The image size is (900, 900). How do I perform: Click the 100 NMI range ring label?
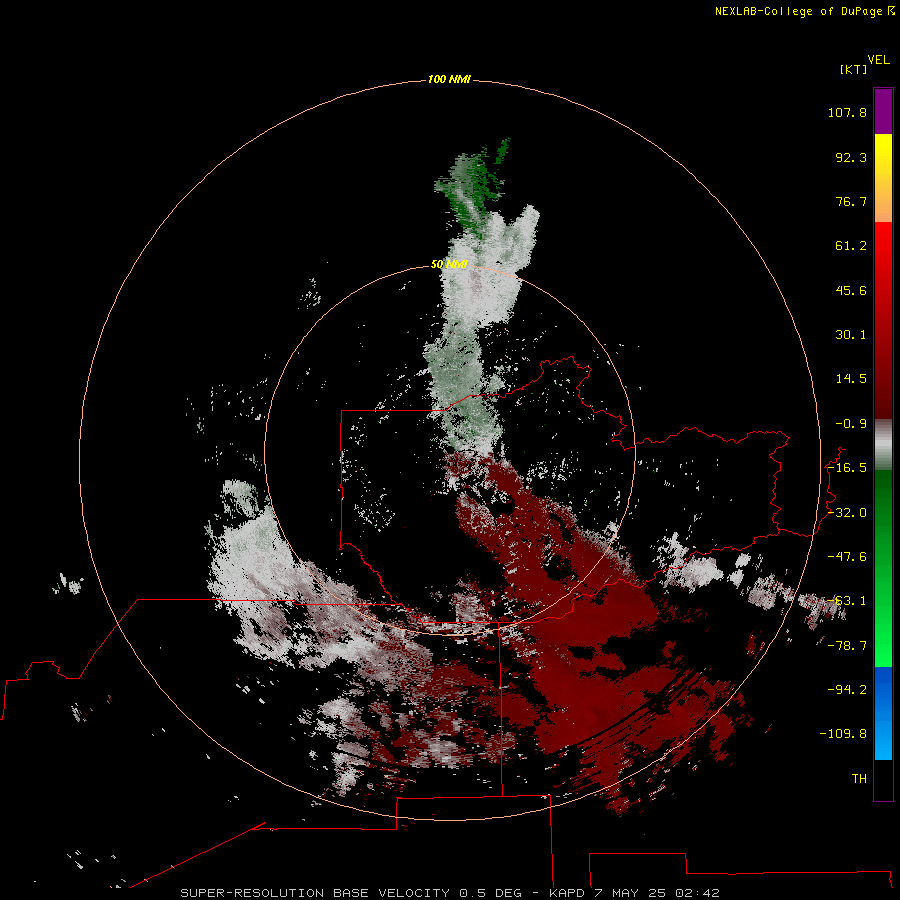pyautogui.click(x=449, y=79)
